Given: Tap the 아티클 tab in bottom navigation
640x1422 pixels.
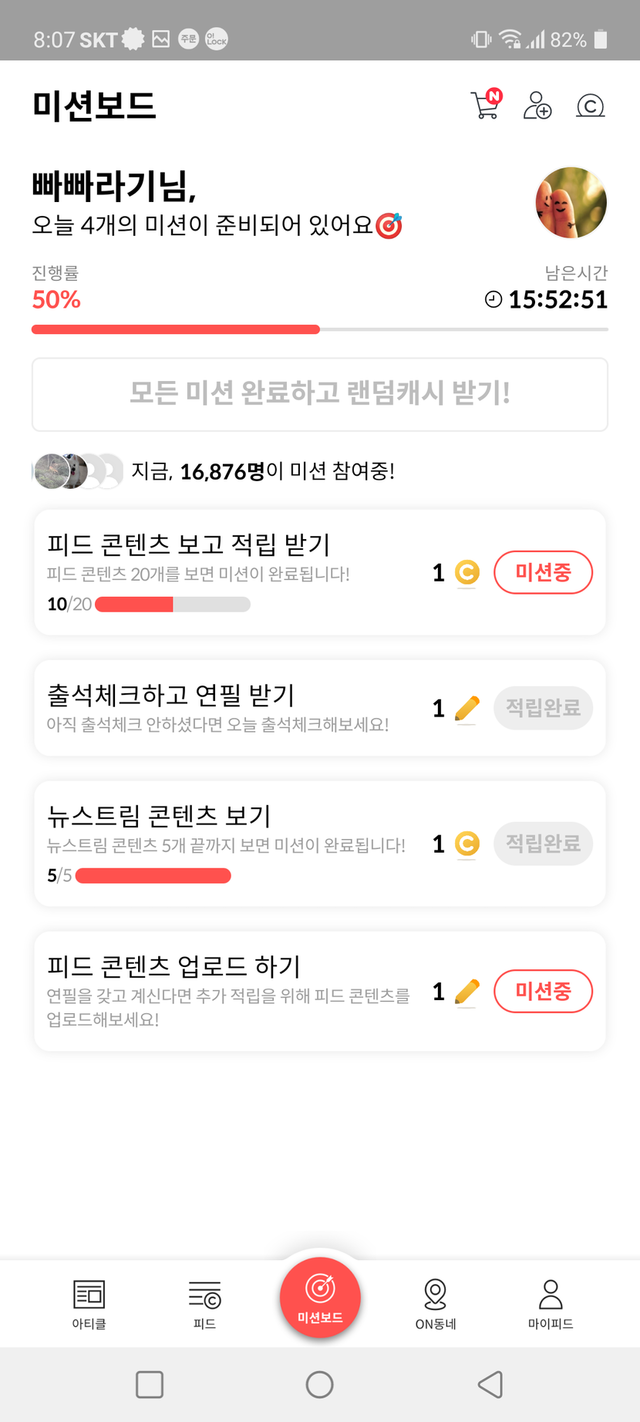Looking at the screenshot, I should point(89,1303).
